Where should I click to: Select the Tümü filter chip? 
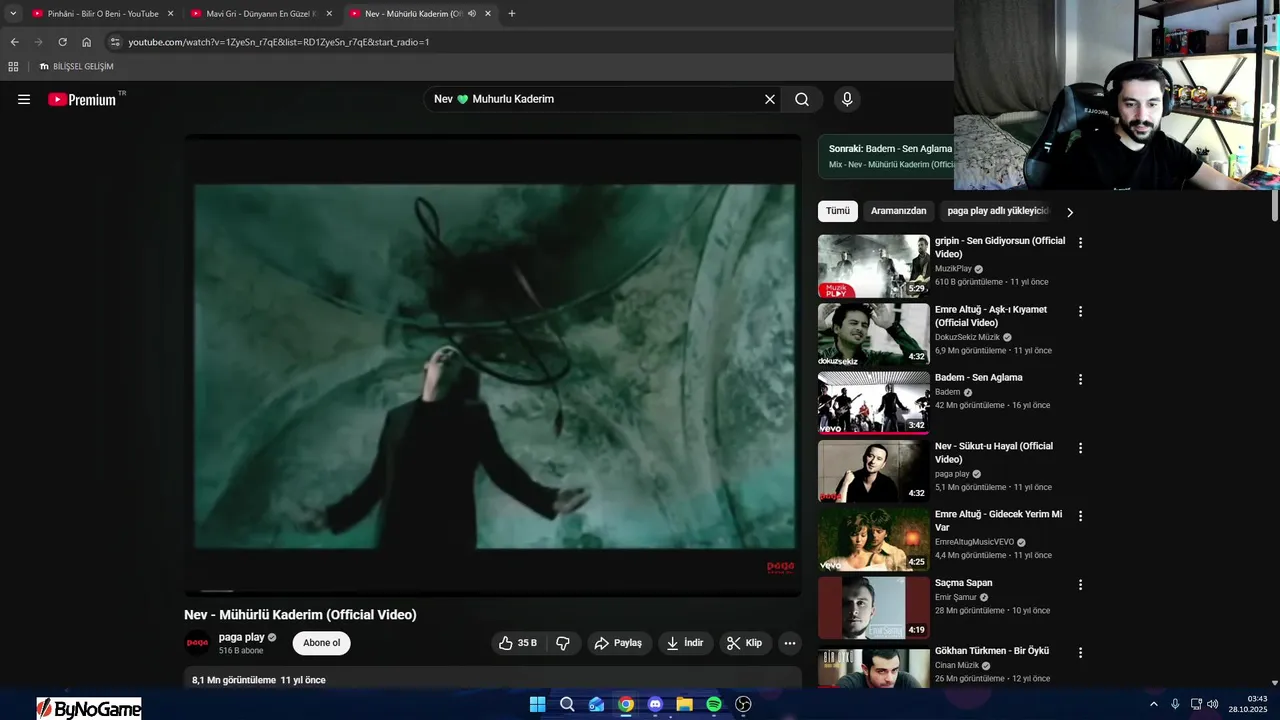(x=838, y=211)
